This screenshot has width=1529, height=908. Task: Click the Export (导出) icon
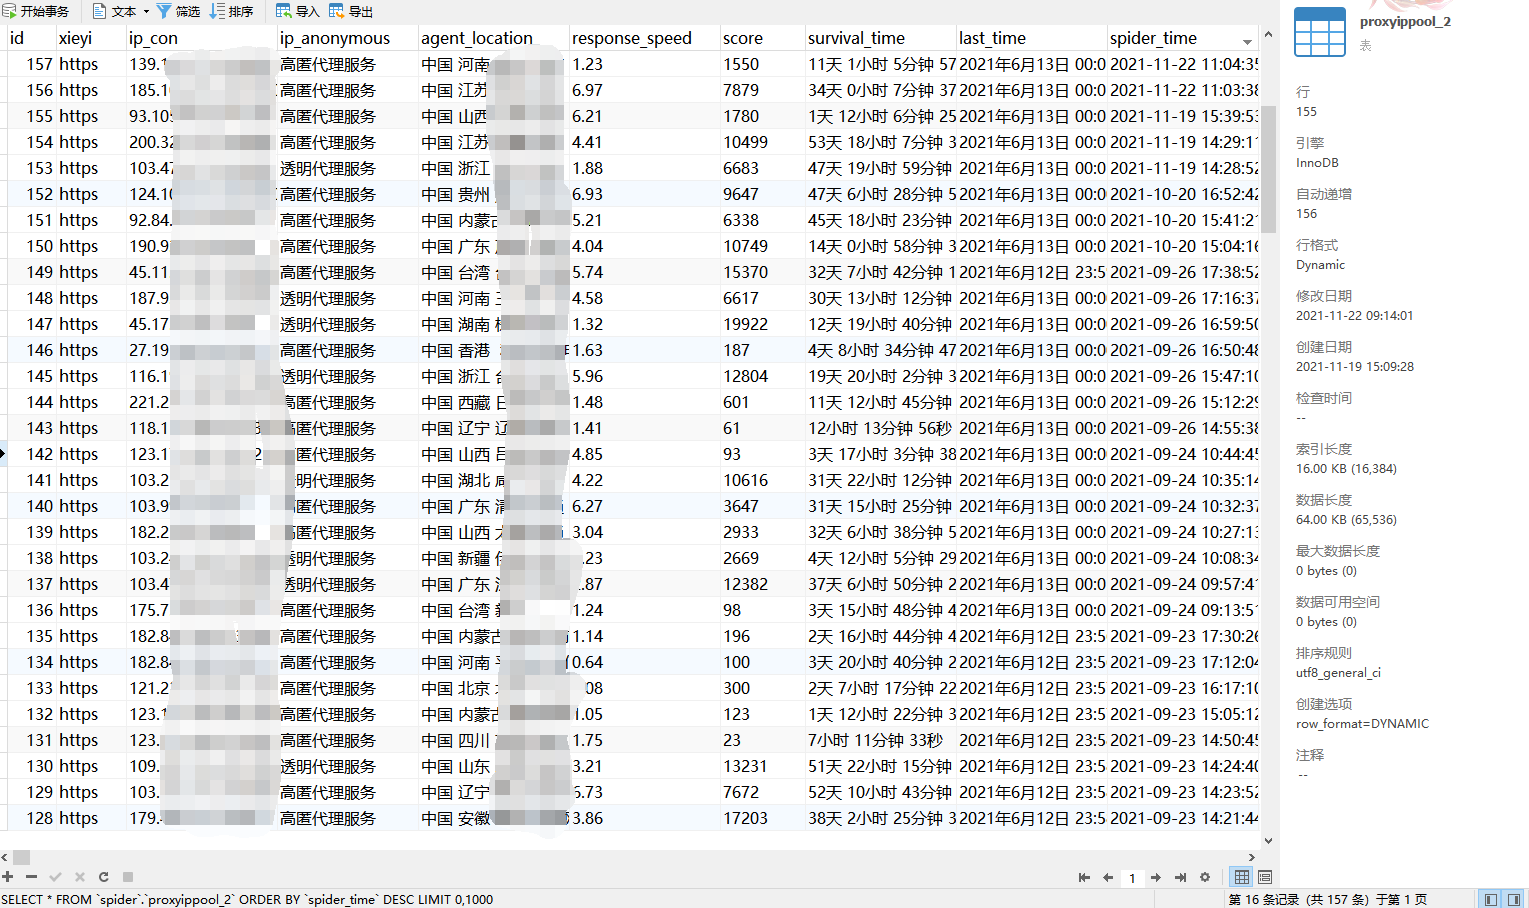click(x=337, y=11)
